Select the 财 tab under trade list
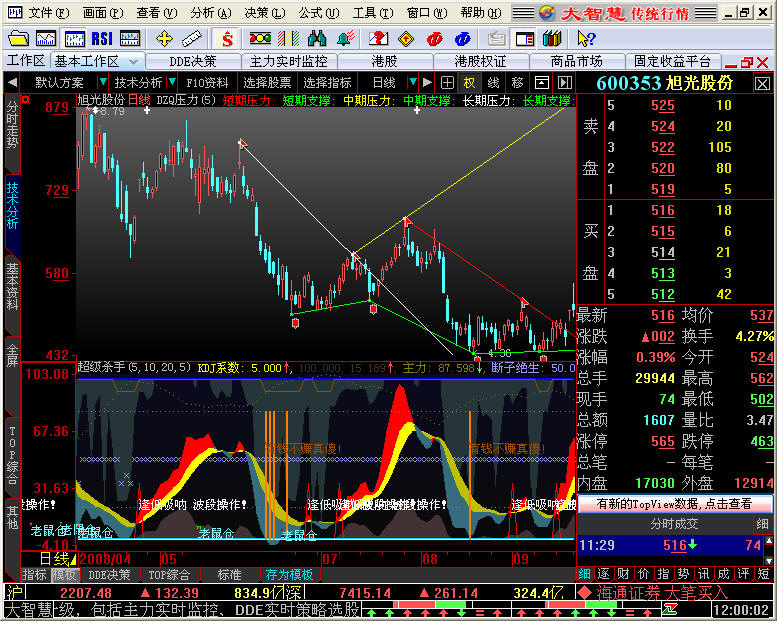Image resolution: width=777 pixels, height=621 pixels. click(623, 574)
